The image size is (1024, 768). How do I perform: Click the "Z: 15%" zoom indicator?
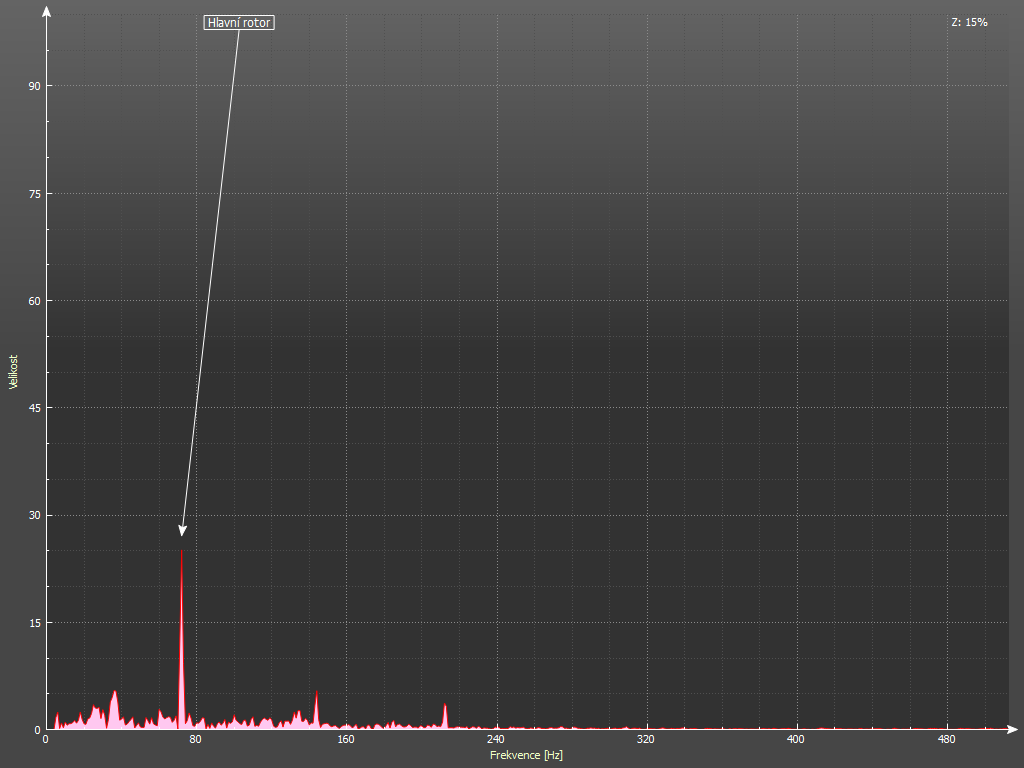969,22
